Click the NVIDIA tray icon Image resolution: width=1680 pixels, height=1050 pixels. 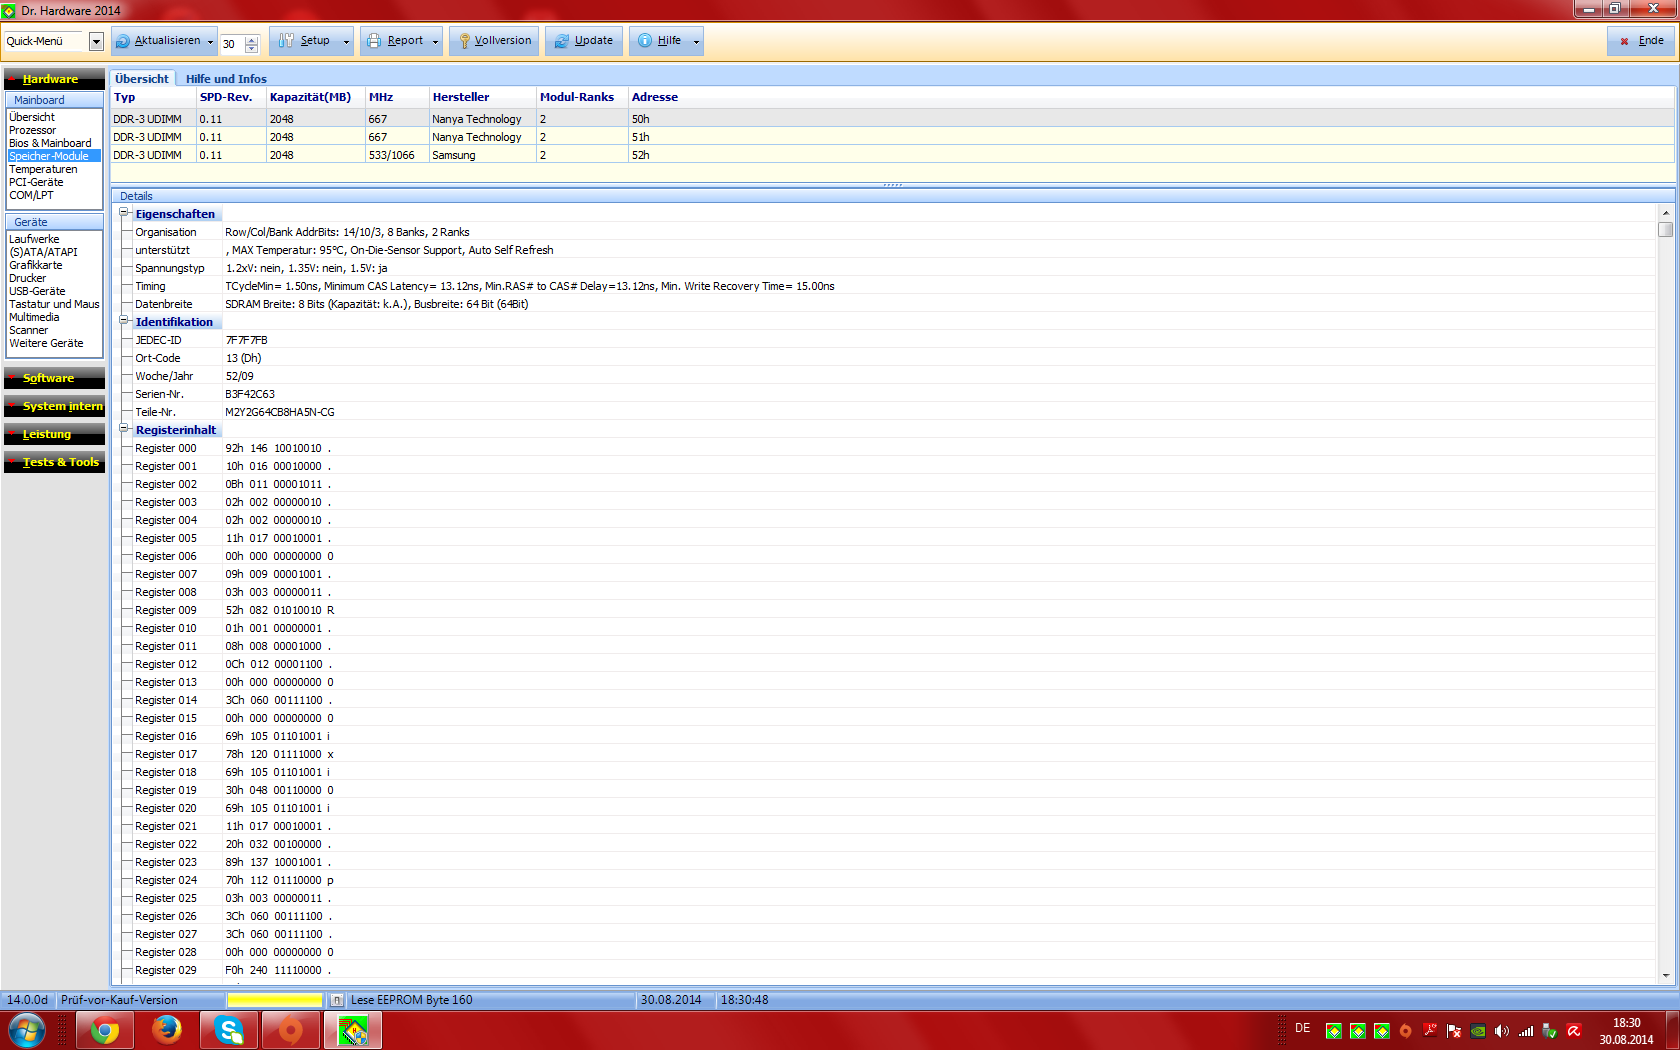point(1478,1031)
